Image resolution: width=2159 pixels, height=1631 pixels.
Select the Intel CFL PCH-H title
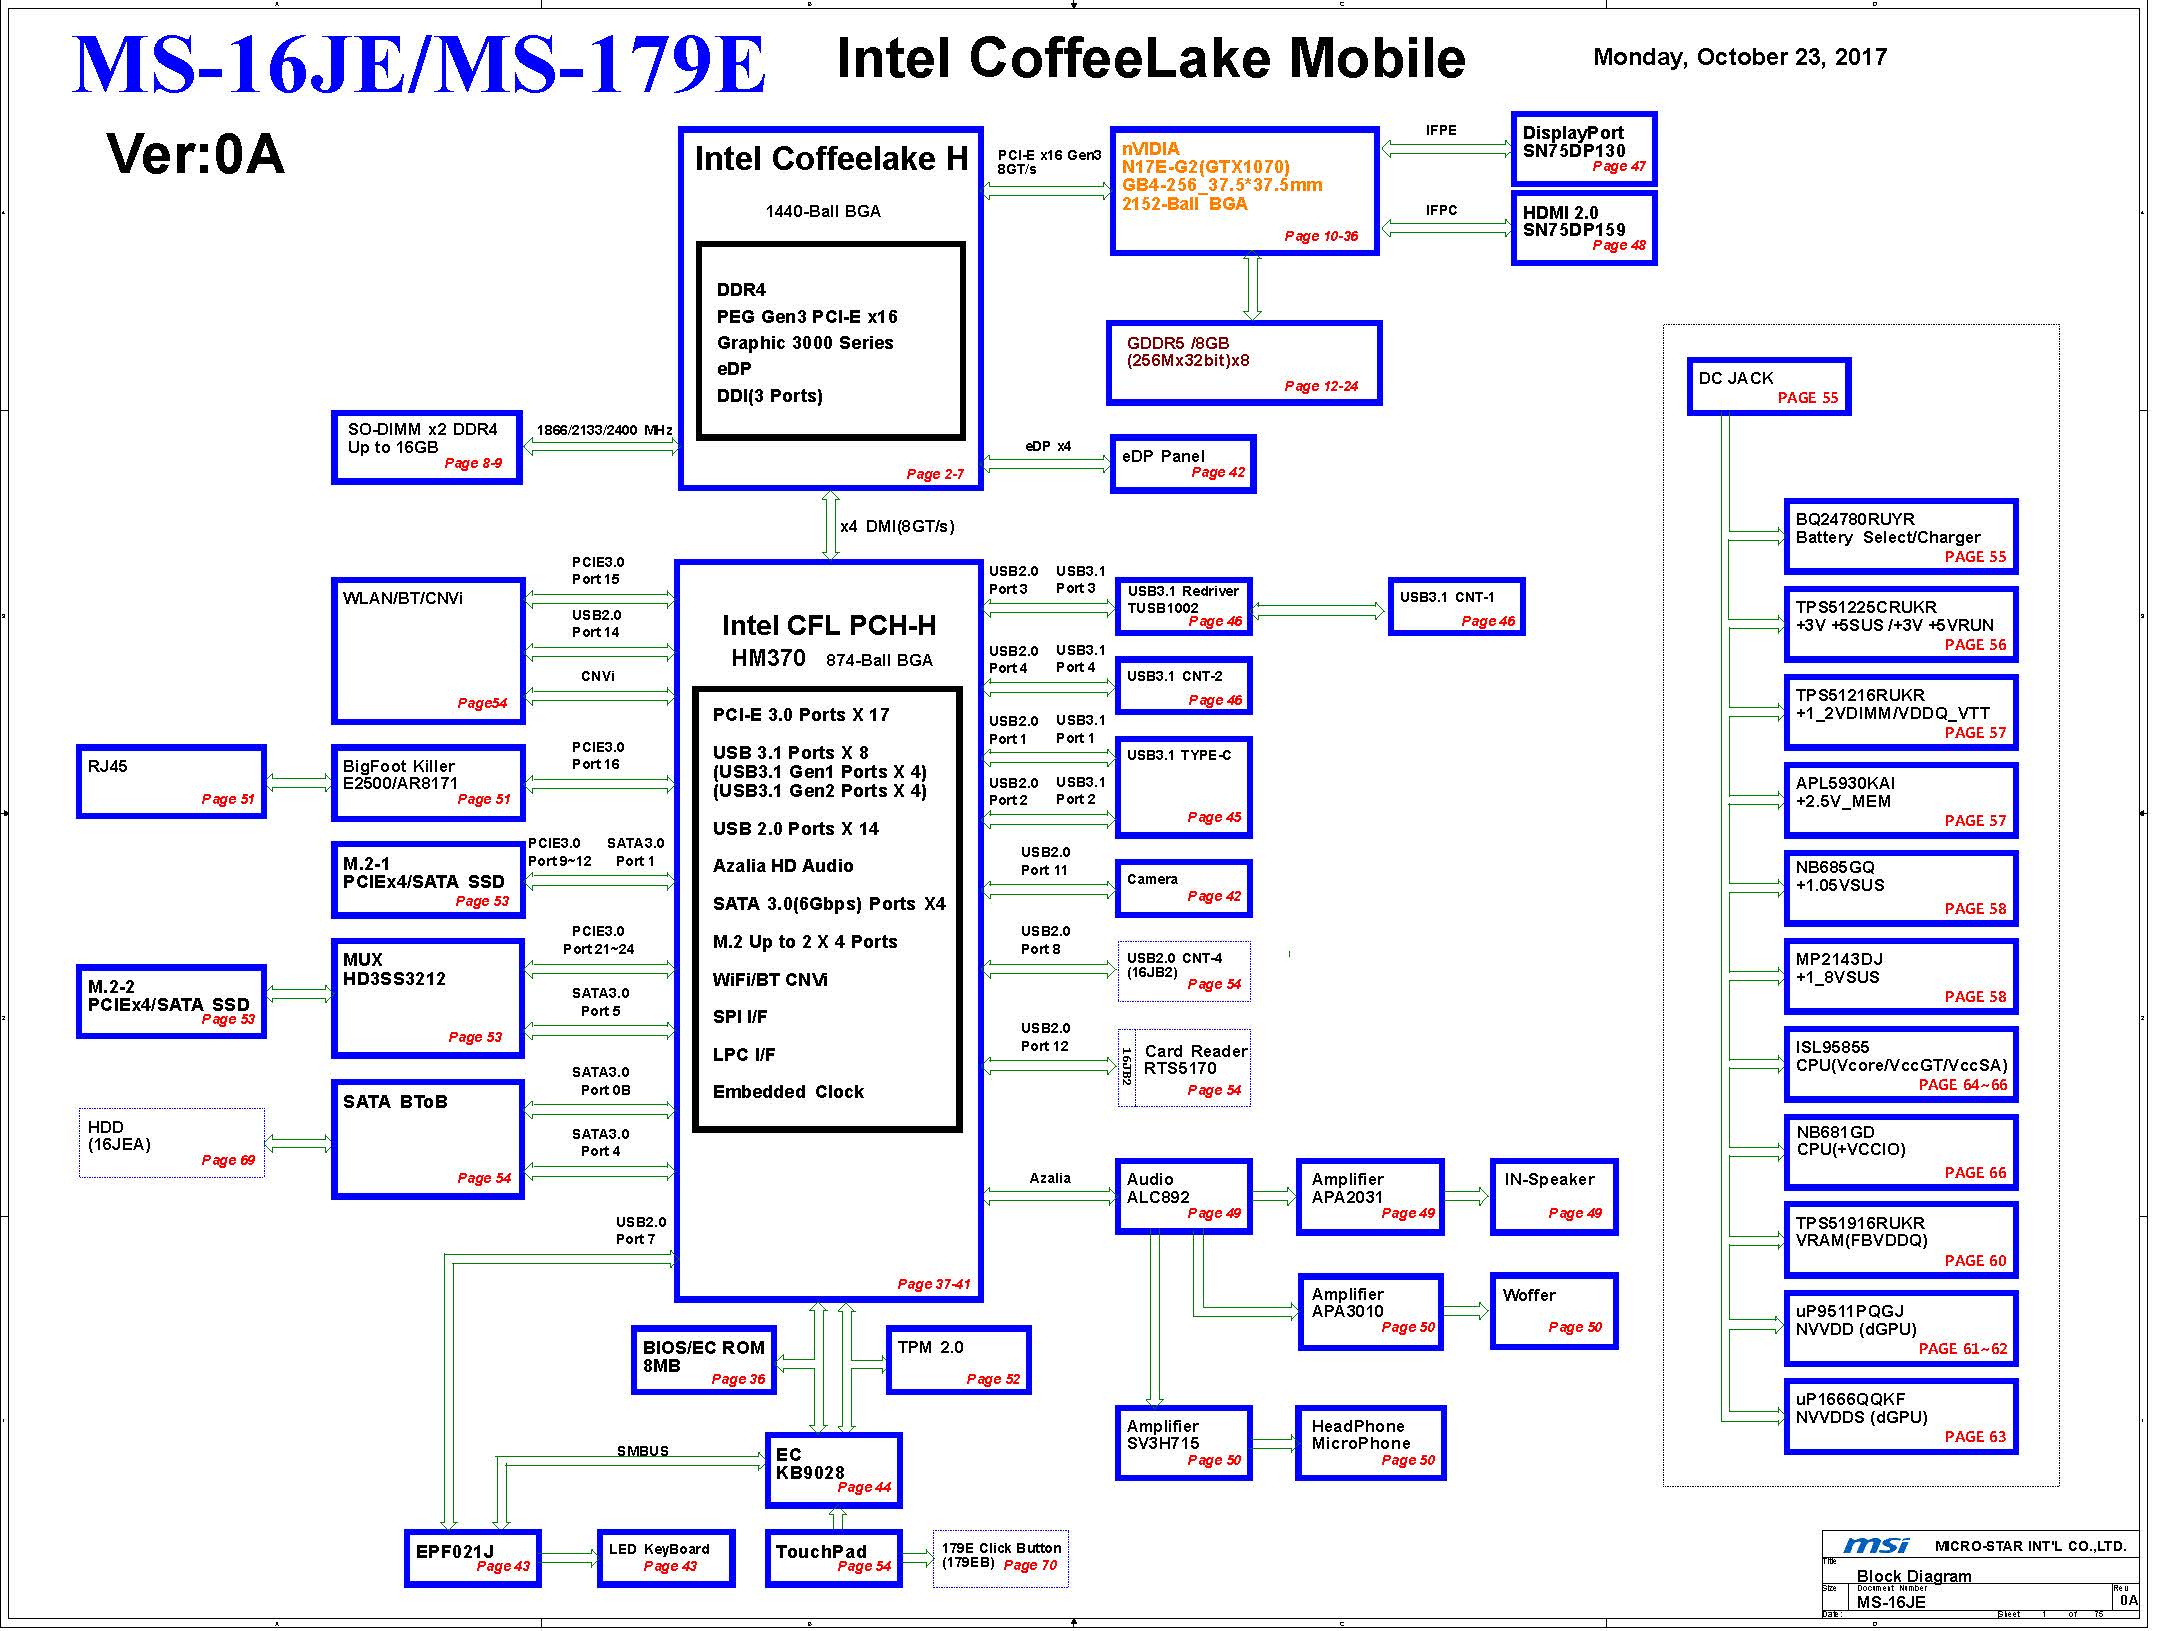(829, 626)
